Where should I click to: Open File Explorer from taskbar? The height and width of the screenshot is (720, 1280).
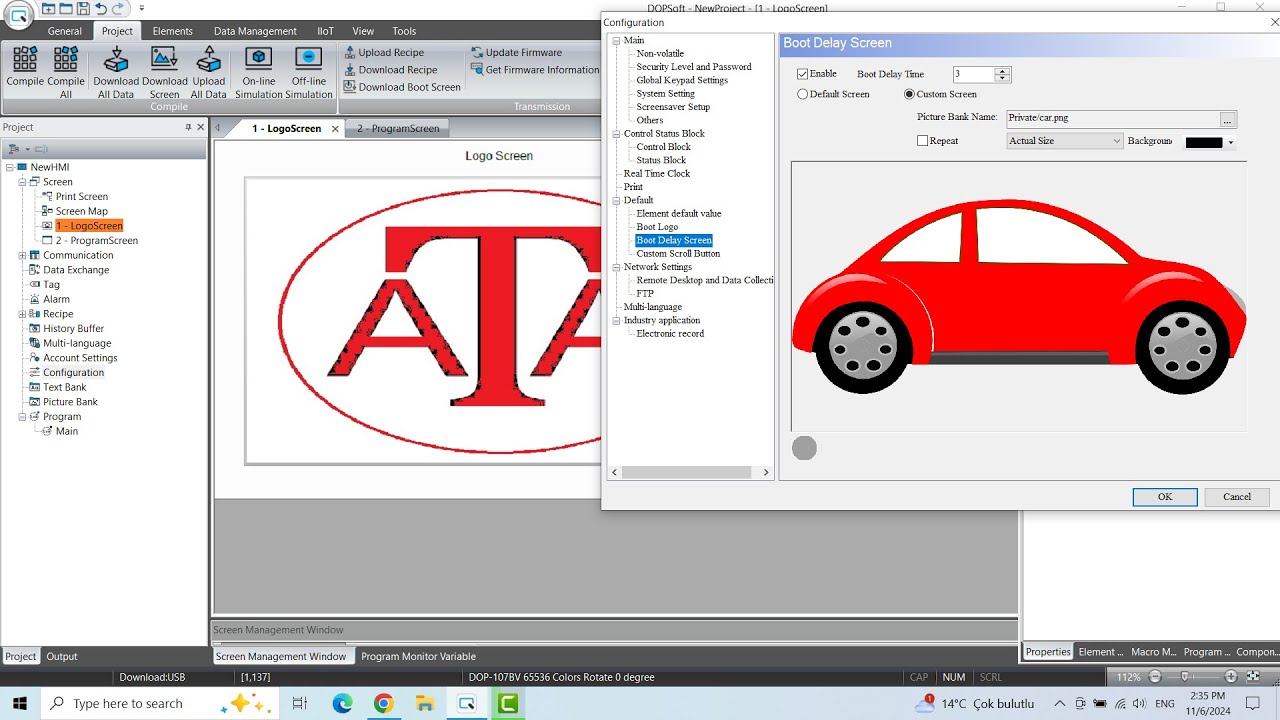pyautogui.click(x=424, y=703)
